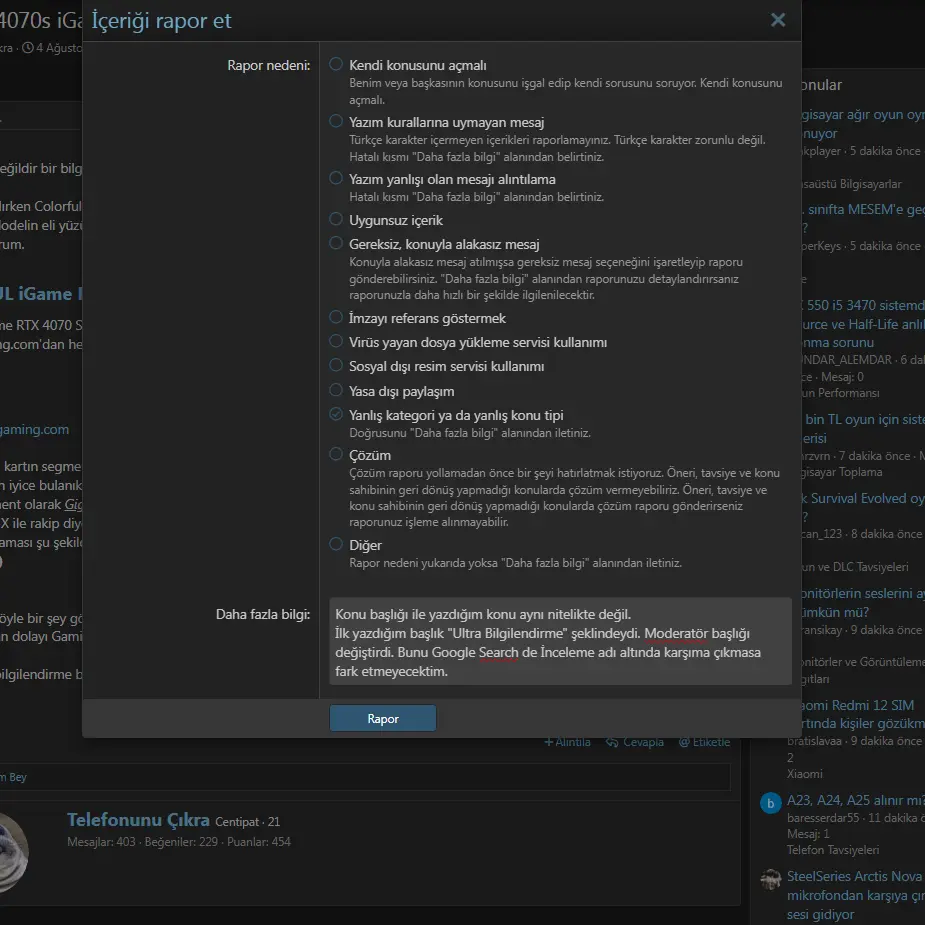Choose 'Yazım yanlışı olan mesajı alıntılama'
The height and width of the screenshot is (925, 925).
click(336, 178)
